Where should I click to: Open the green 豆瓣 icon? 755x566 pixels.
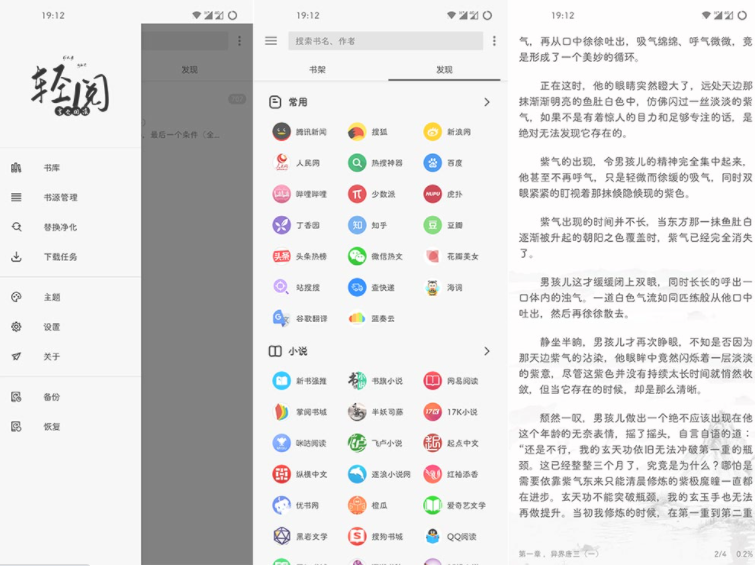432,225
